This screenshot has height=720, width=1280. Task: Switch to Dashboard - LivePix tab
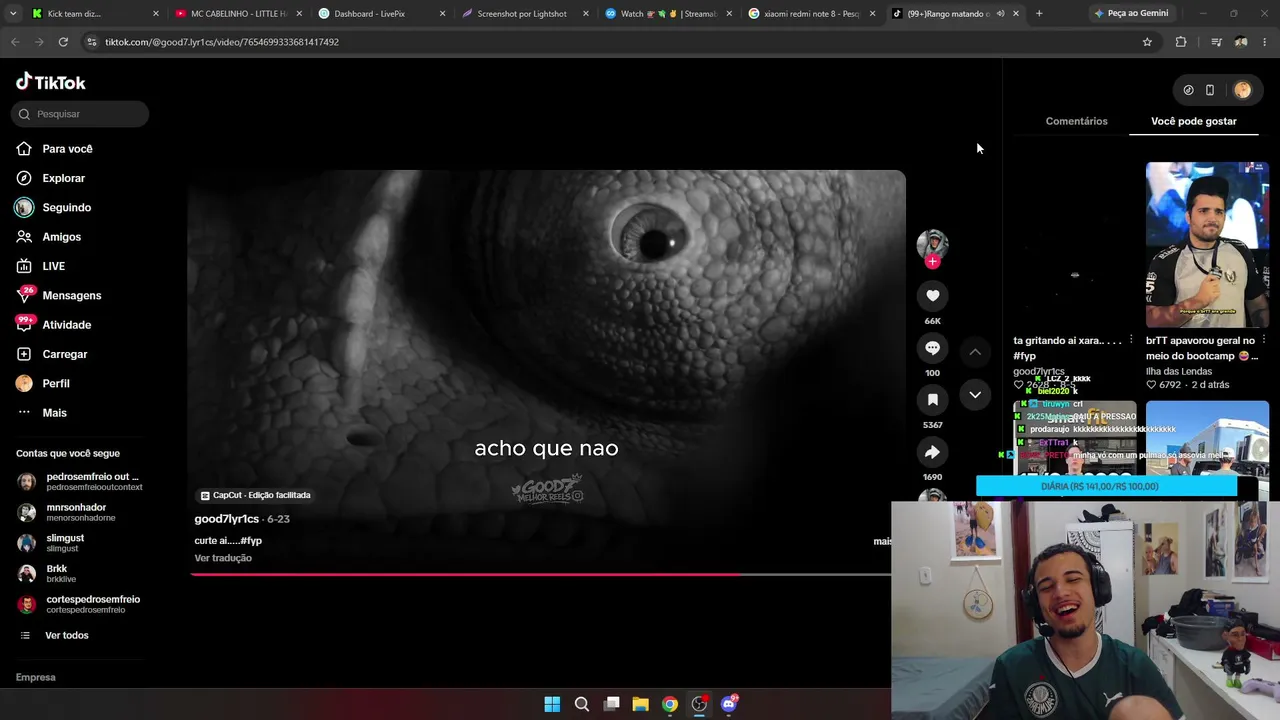pos(381,14)
